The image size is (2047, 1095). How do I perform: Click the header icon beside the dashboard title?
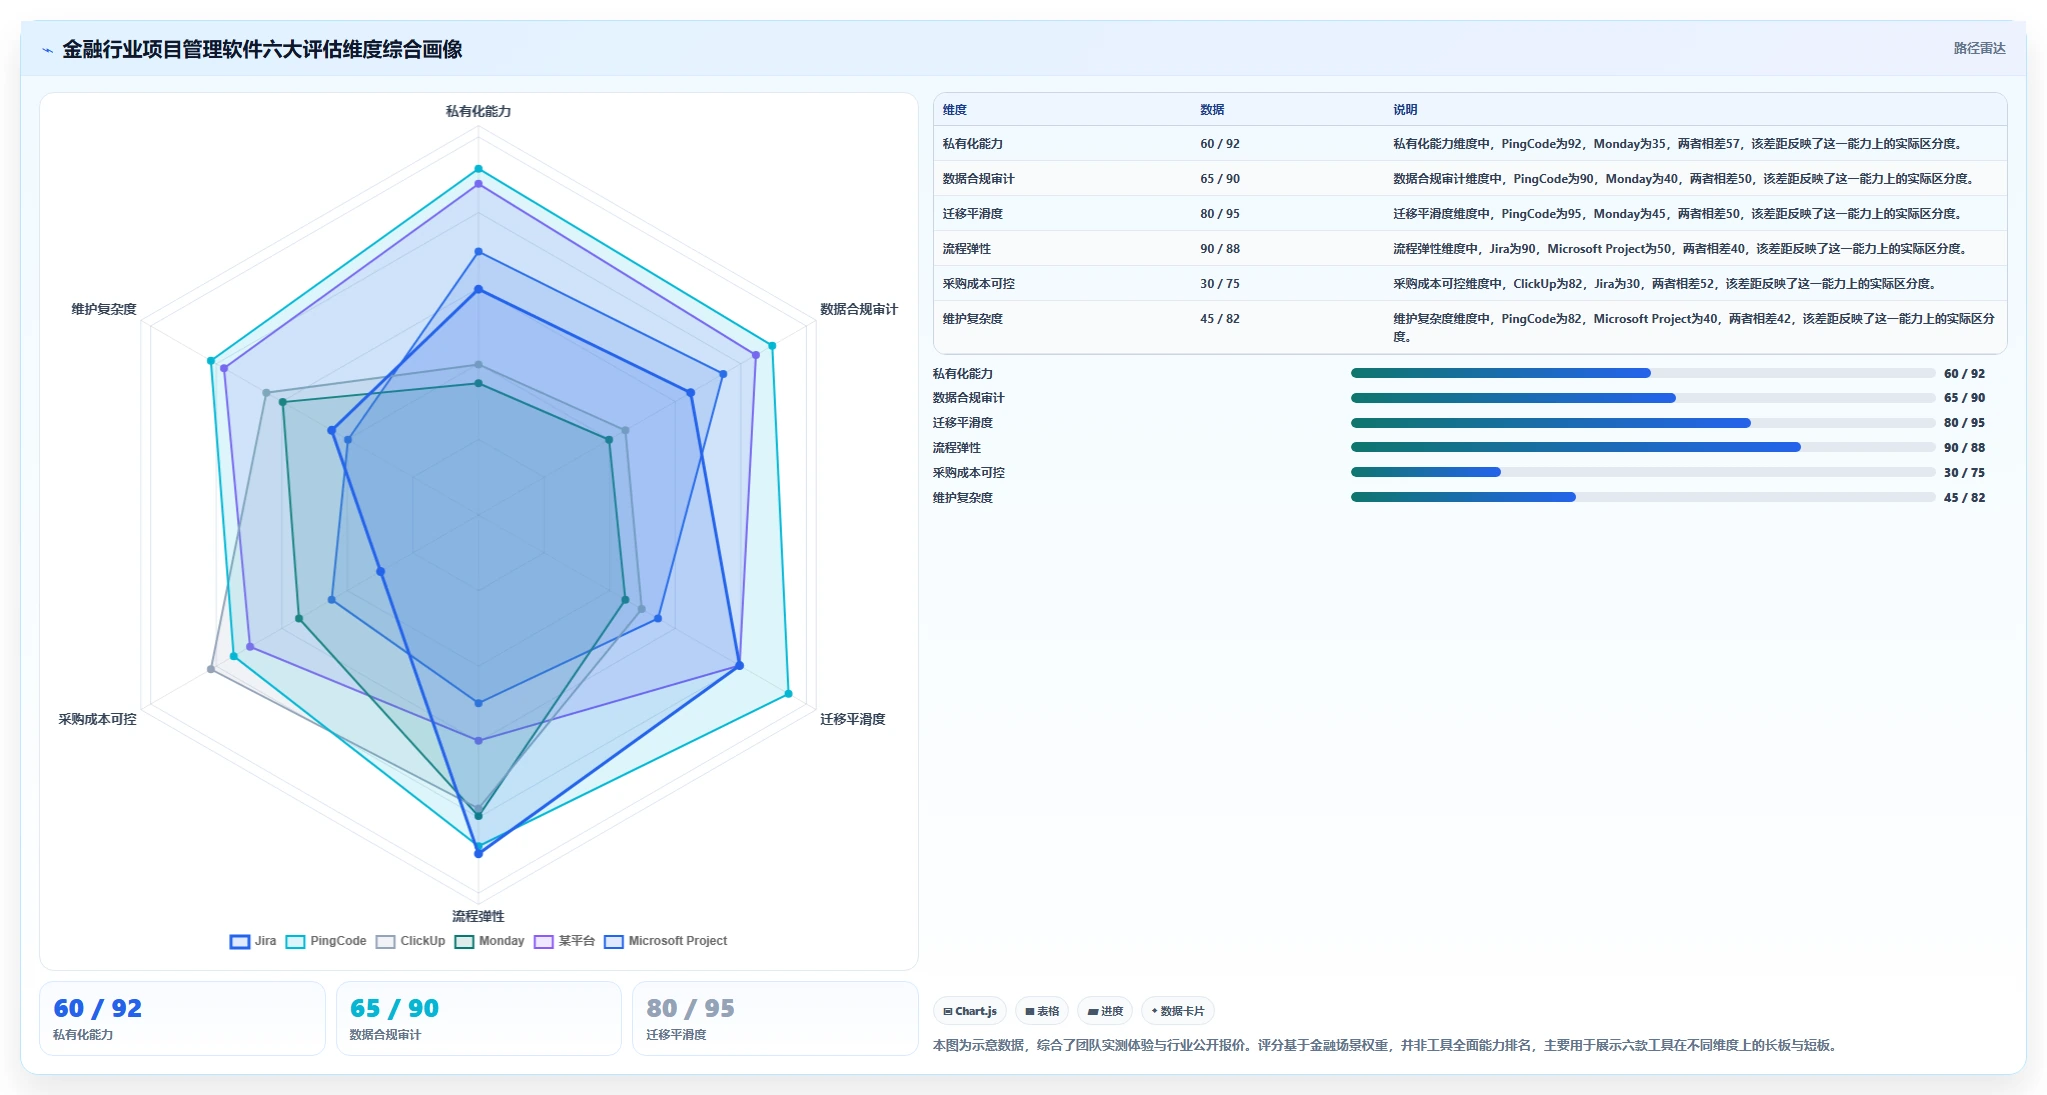(47, 50)
